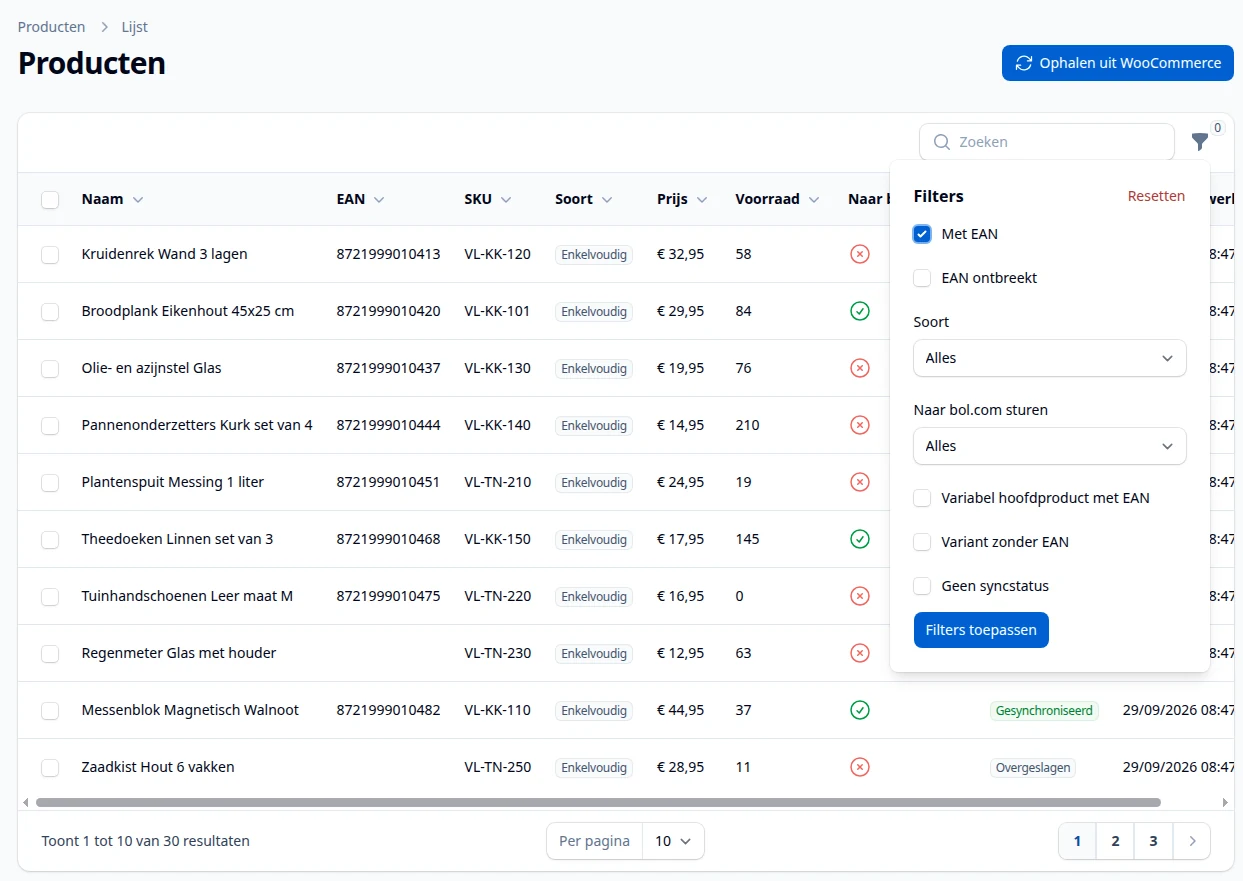Click red cross status for Pannenonderzetters Kurk
Viewport: 1243px width, 881px height.
(x=859, y=425)
